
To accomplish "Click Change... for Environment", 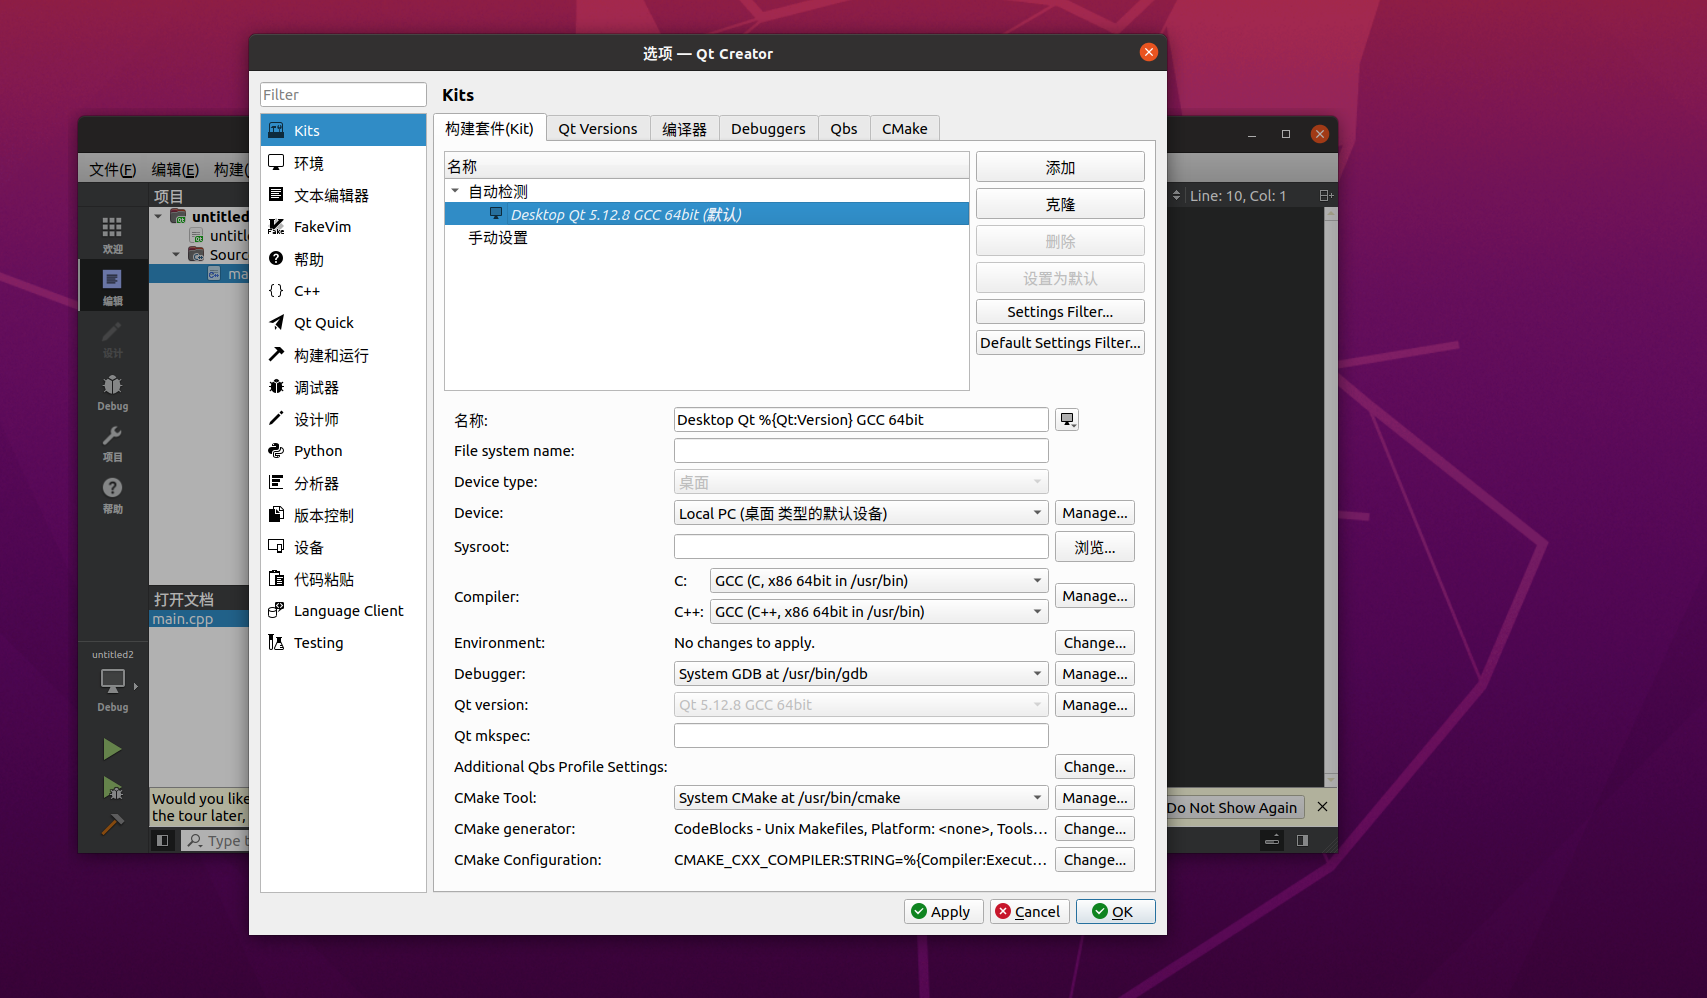I will tap(1095, 643).
